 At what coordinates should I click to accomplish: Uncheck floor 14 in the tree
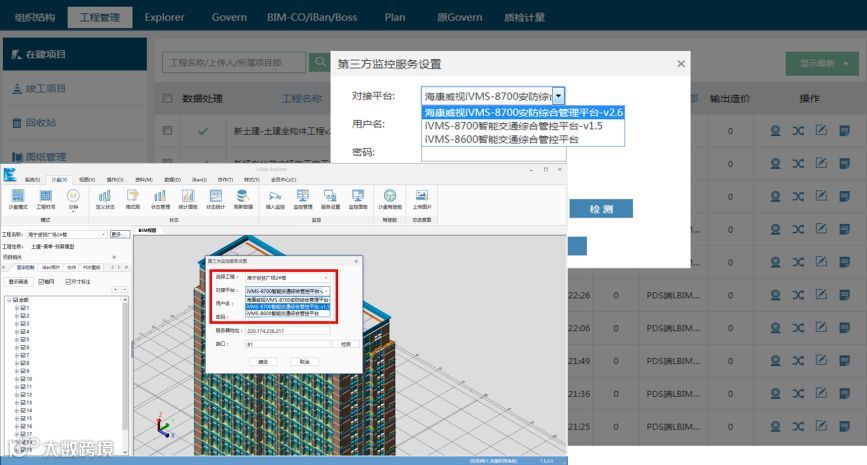23,410
